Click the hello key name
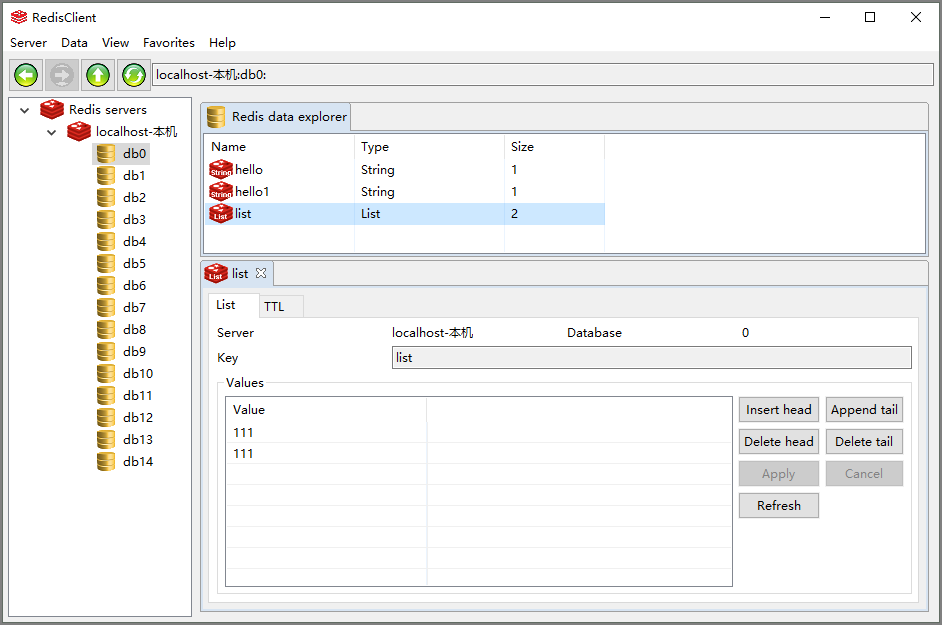Screen dimensions: 942x625 (x=249, y=169)
